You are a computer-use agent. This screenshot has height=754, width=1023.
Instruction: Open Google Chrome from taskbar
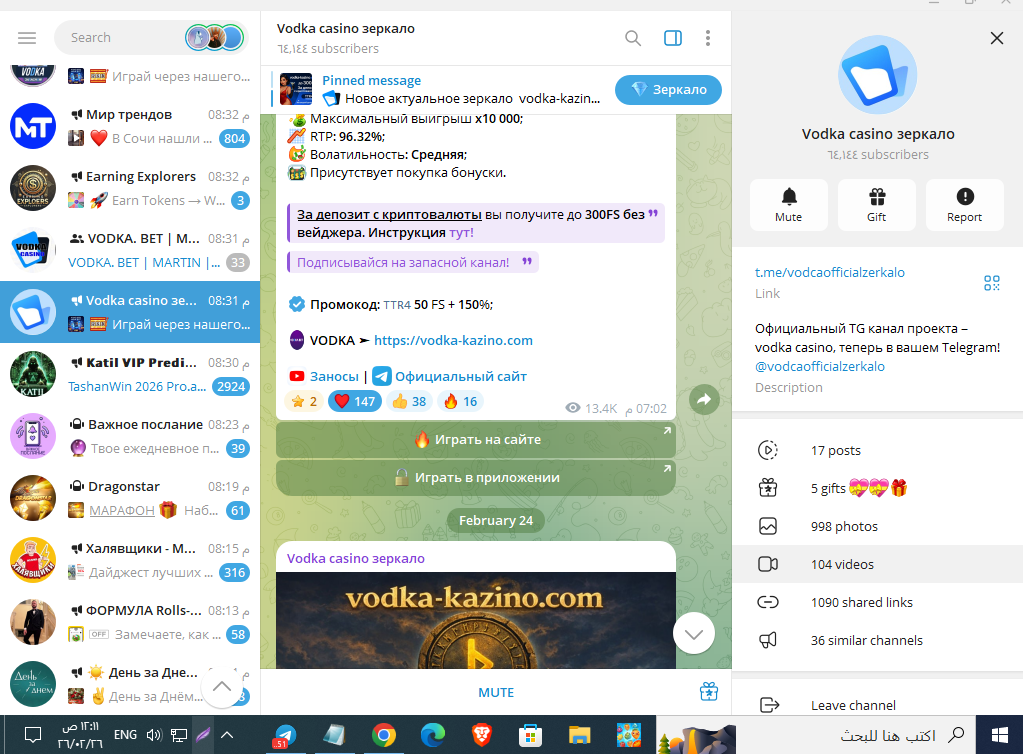click(384, 735)
